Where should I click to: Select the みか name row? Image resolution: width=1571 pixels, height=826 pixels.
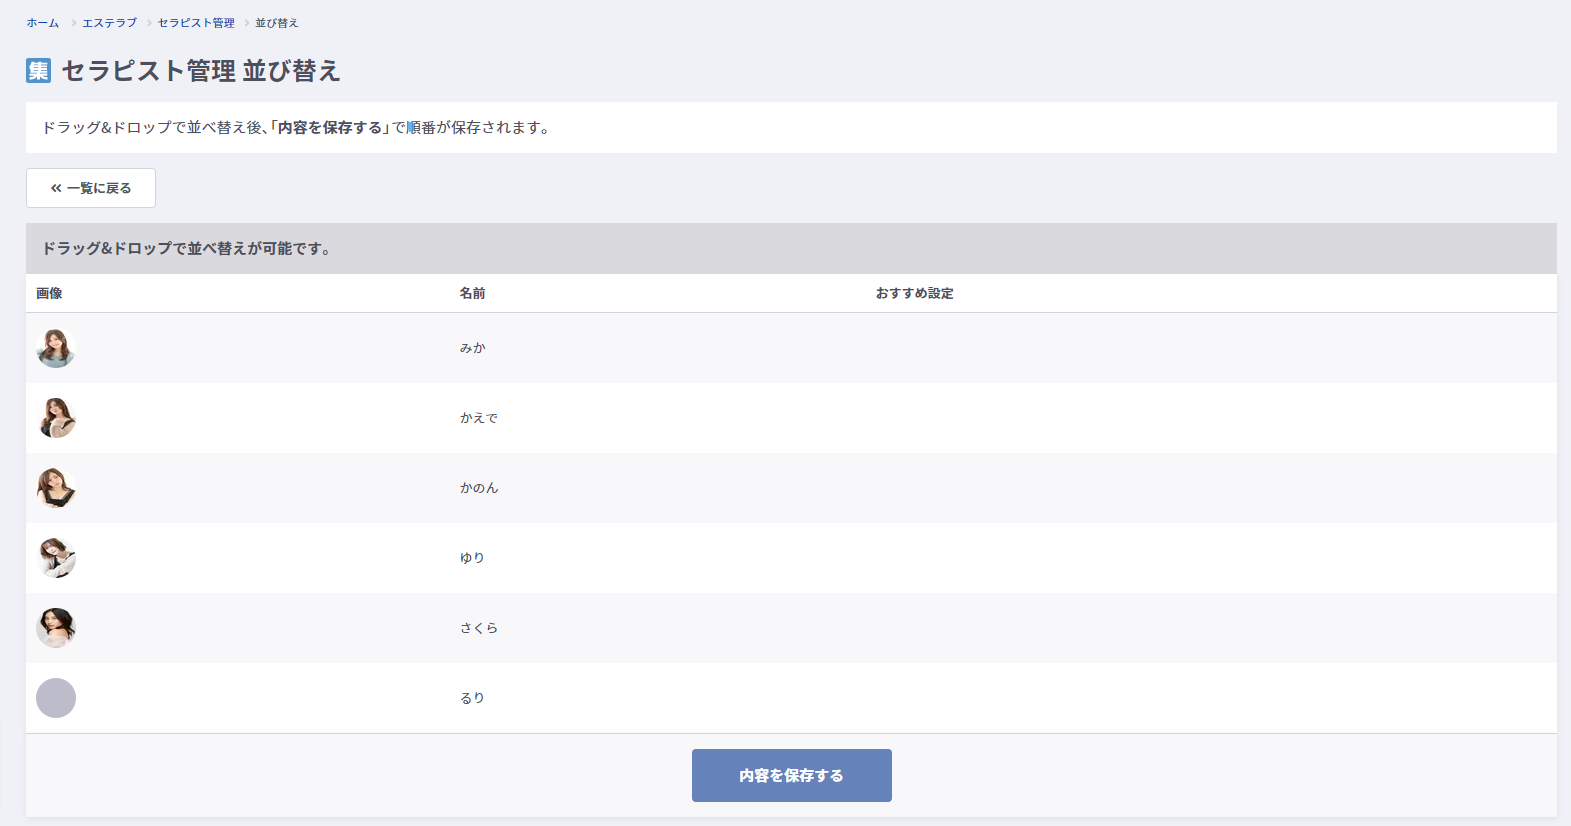click(472, 348)
